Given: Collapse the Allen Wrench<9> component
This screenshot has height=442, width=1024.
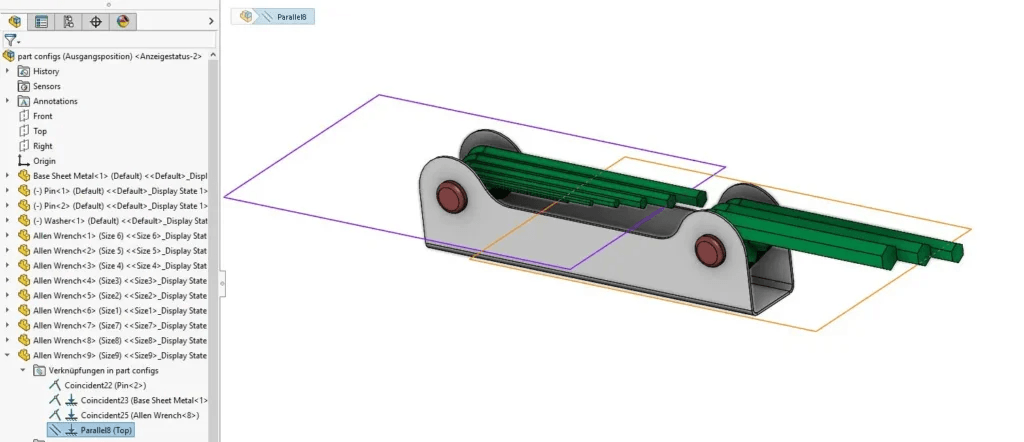Looking at the screenshot, I should (8, 355).
